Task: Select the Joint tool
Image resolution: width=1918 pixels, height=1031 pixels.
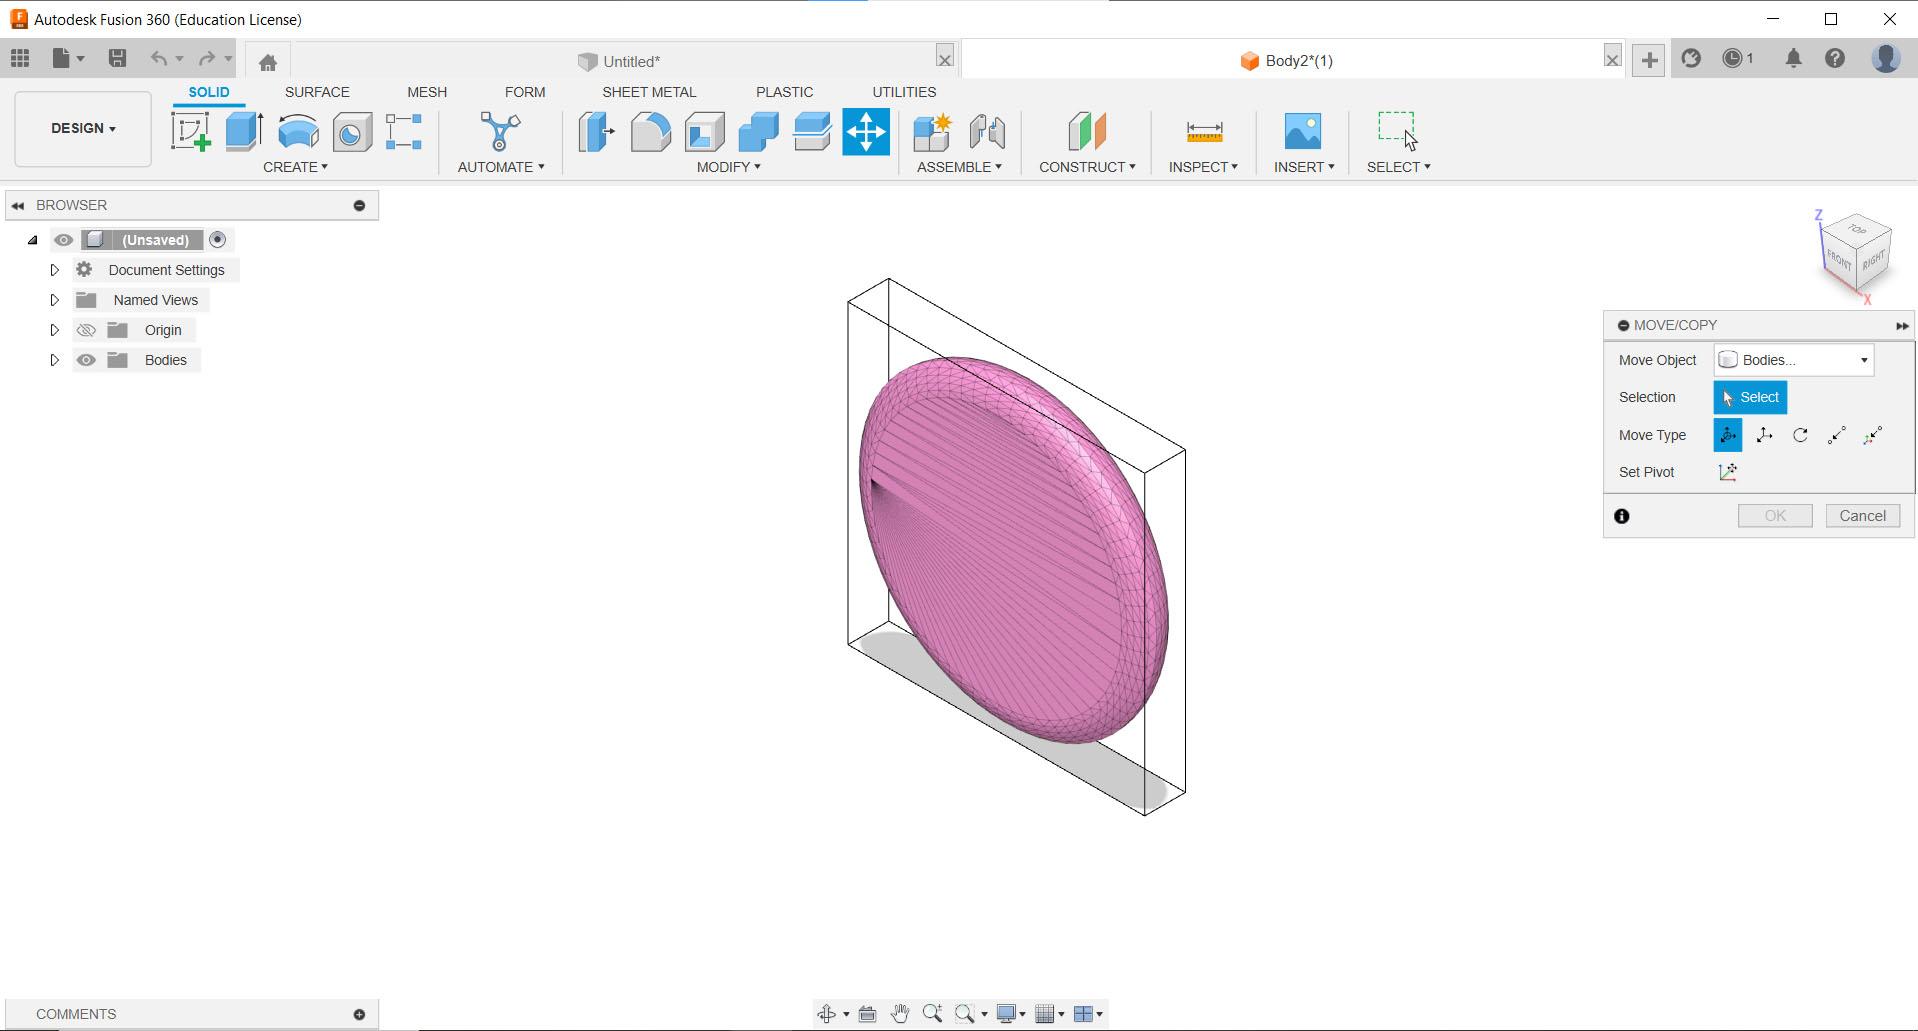Action: click(x=987, y=131)
